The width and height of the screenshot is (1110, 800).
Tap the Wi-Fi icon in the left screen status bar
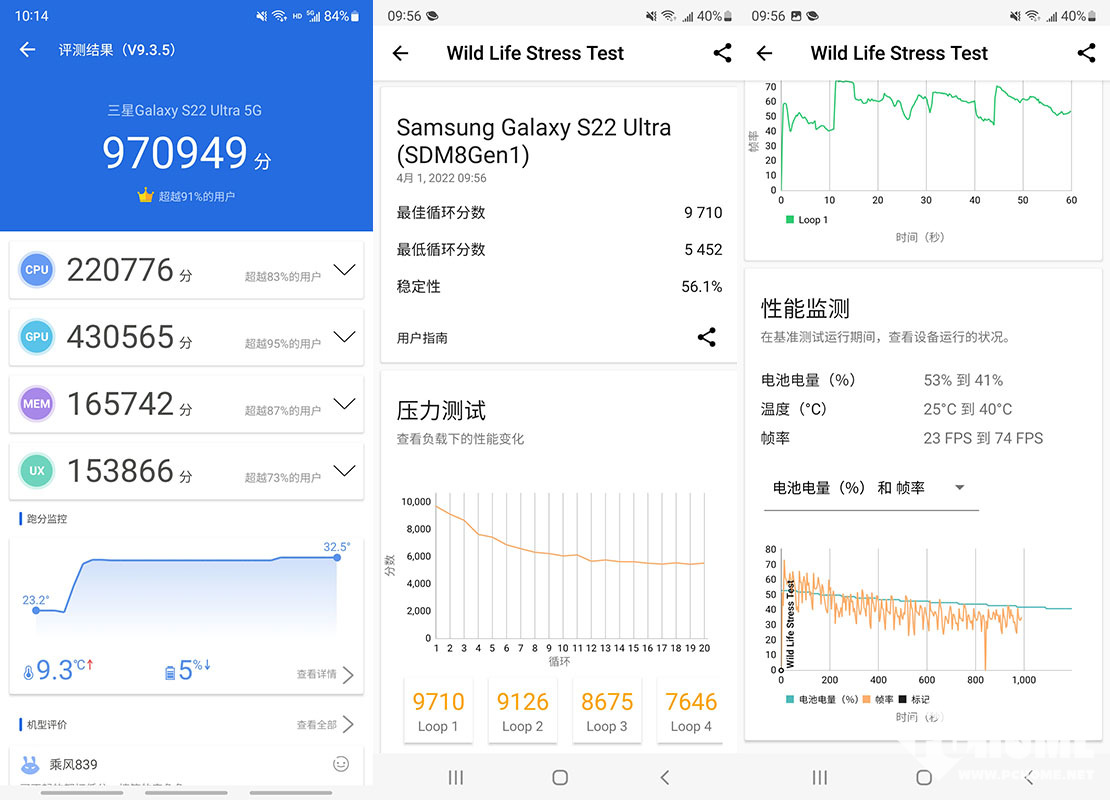coord(280,16)
